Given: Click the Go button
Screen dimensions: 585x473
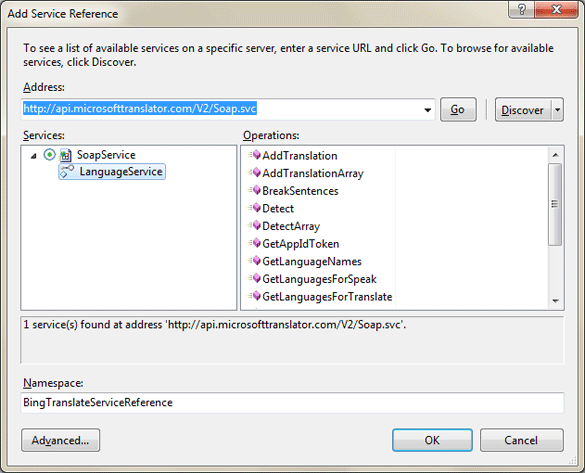Looking at the screenshot, I should (458, 110).
